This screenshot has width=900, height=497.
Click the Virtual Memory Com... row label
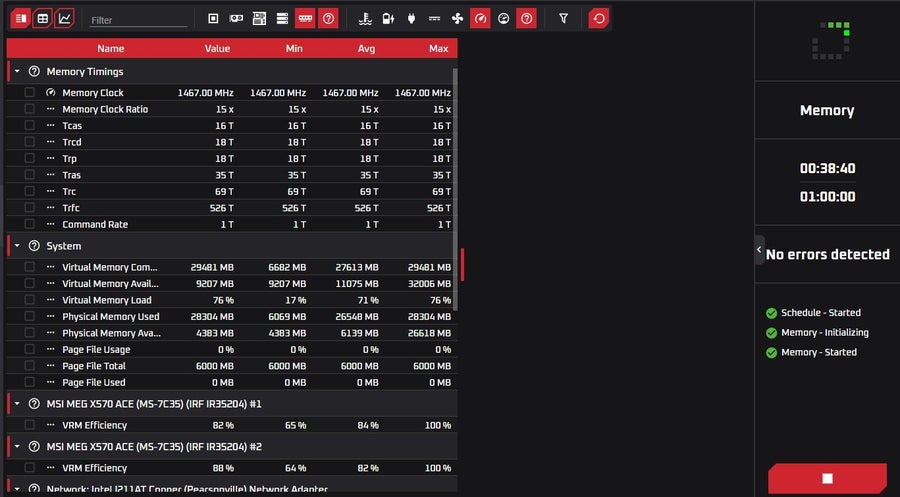[x=110, y=267]
